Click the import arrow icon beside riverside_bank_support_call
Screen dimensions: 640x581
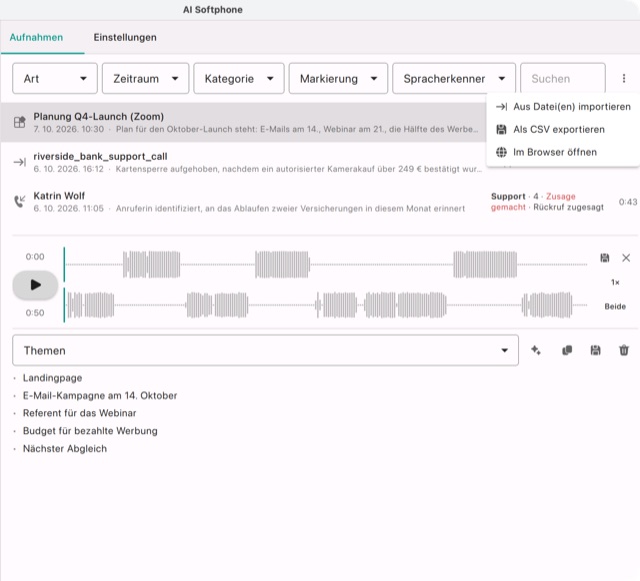[x=20, y=162]
